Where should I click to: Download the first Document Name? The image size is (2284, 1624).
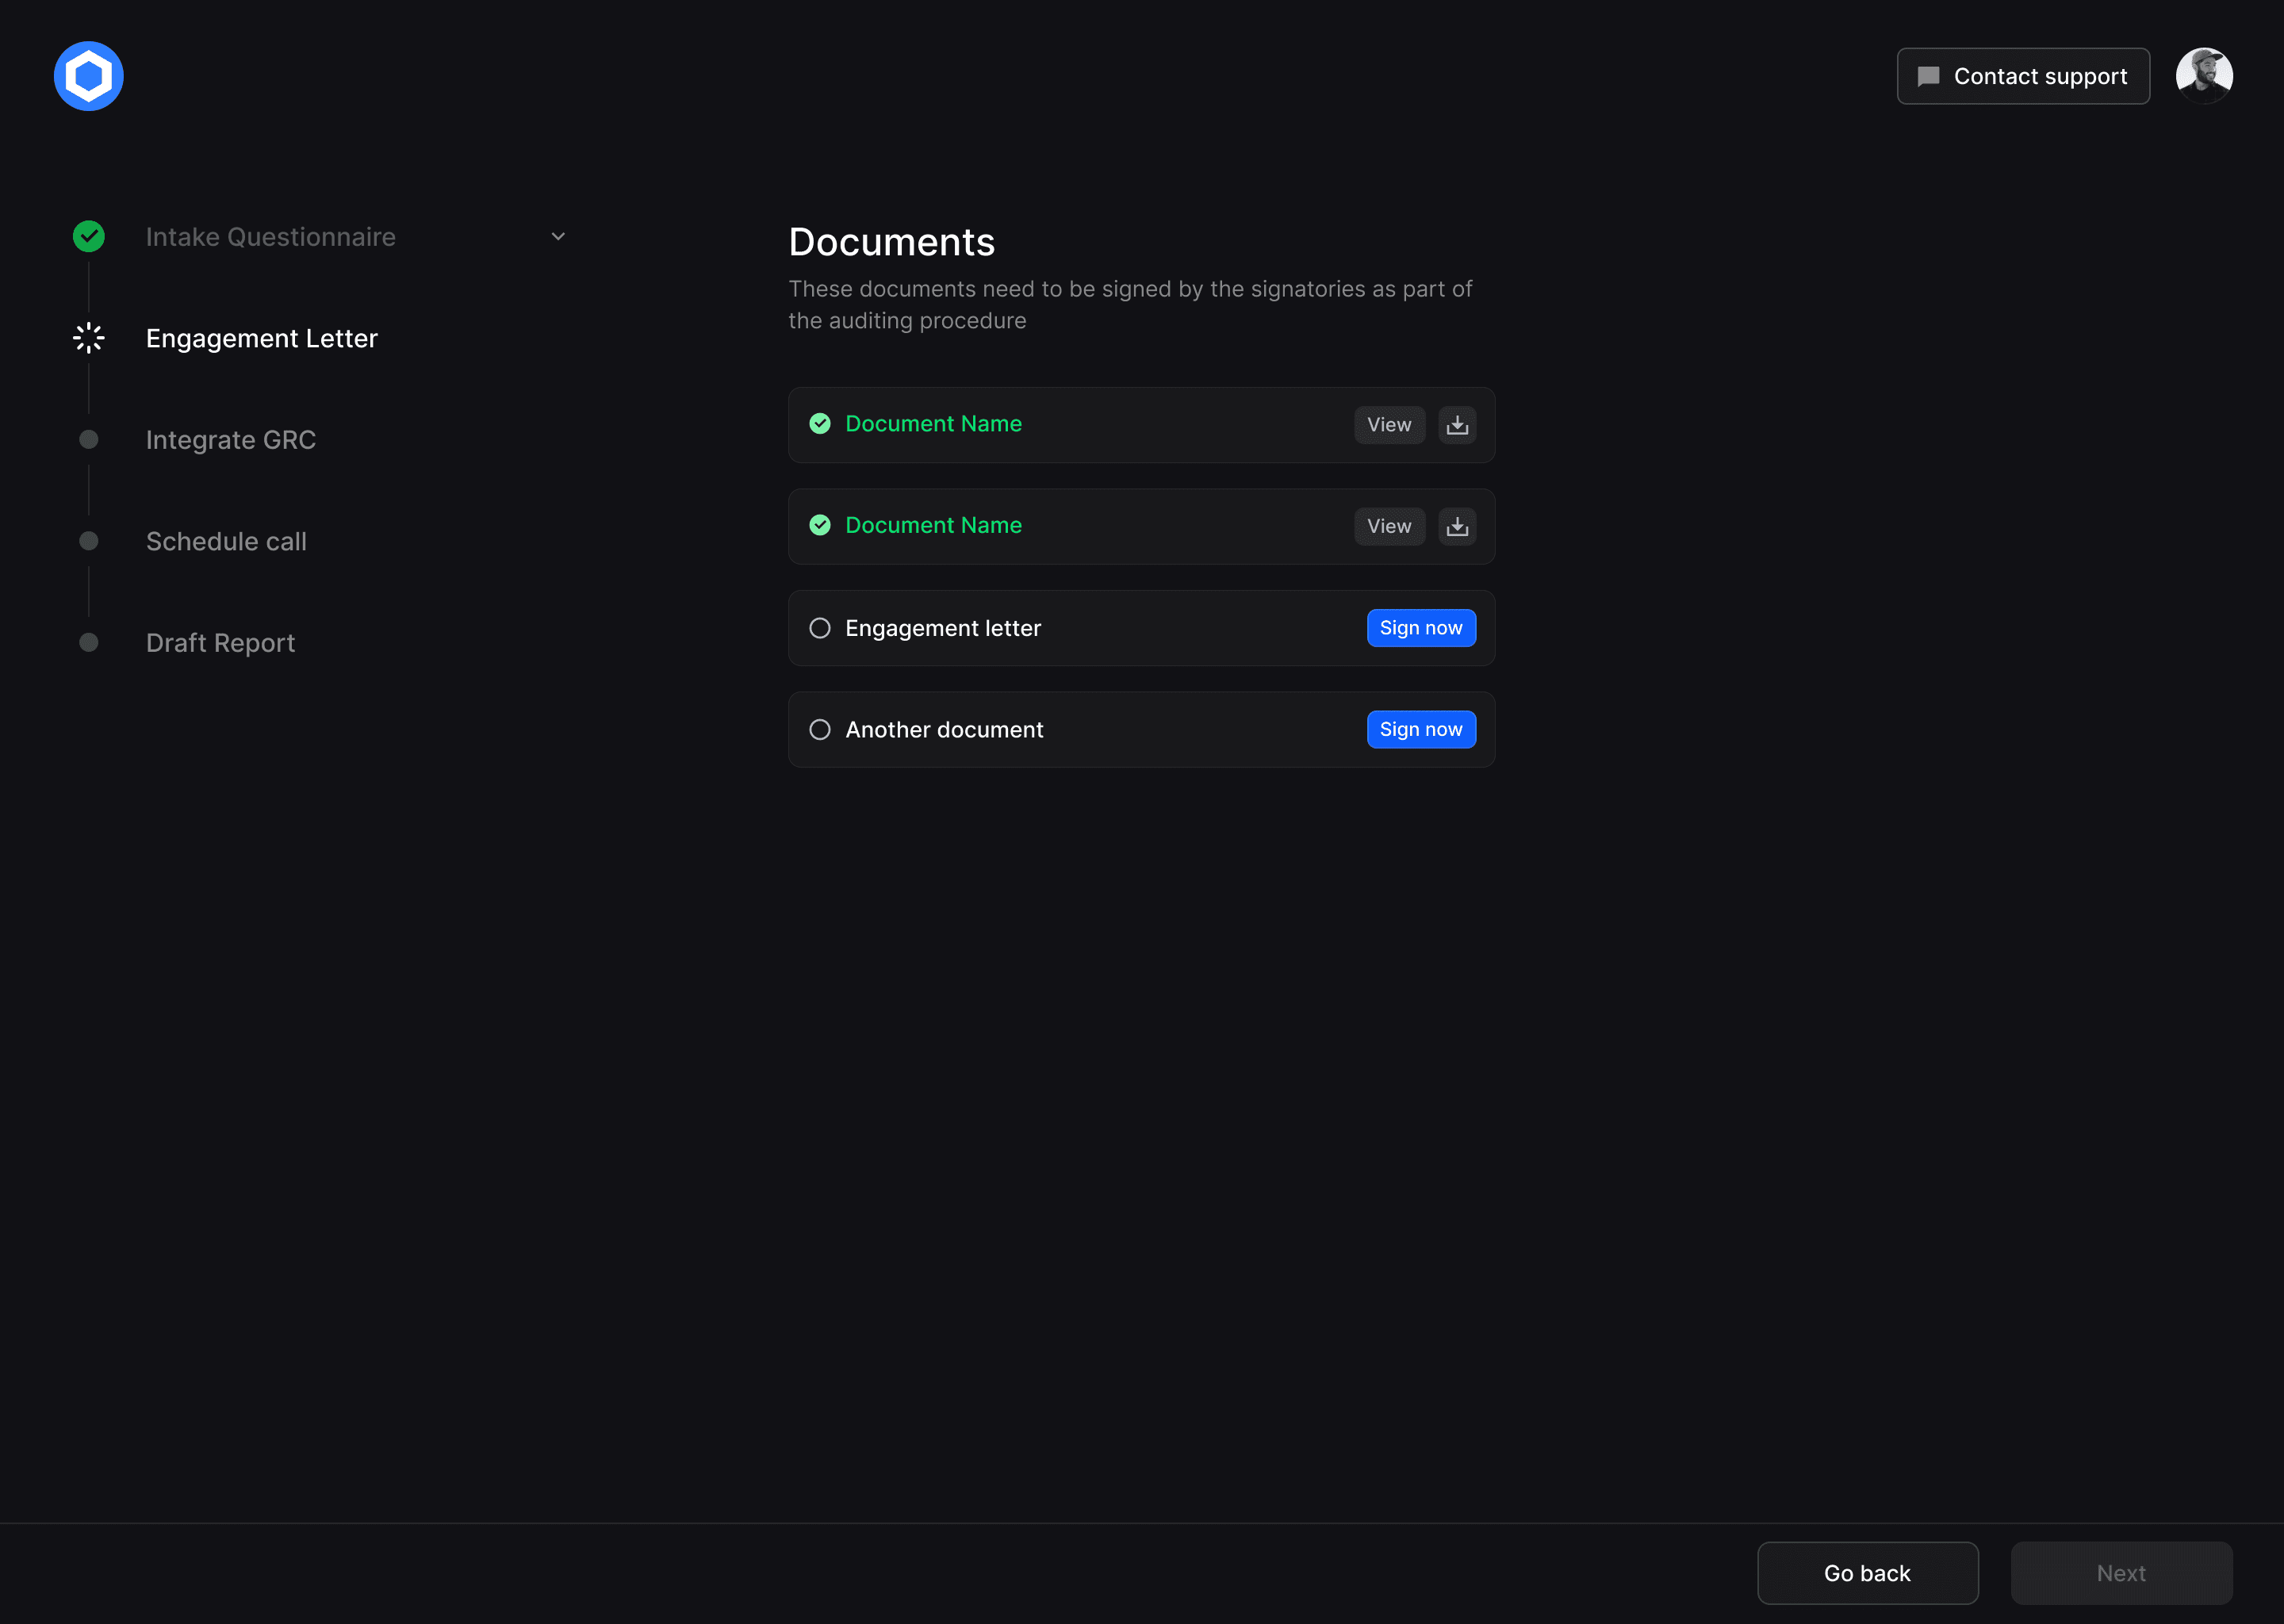pos(1457,425)
